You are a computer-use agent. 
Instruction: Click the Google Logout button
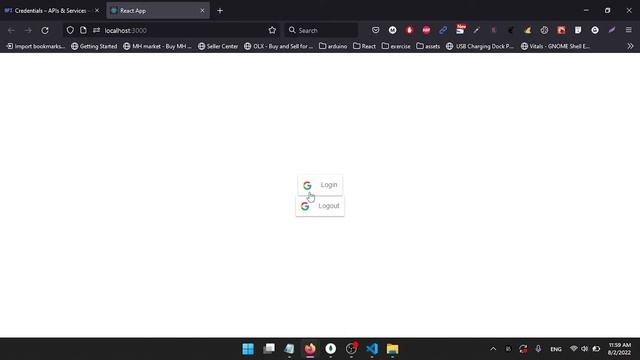point(320,206)
